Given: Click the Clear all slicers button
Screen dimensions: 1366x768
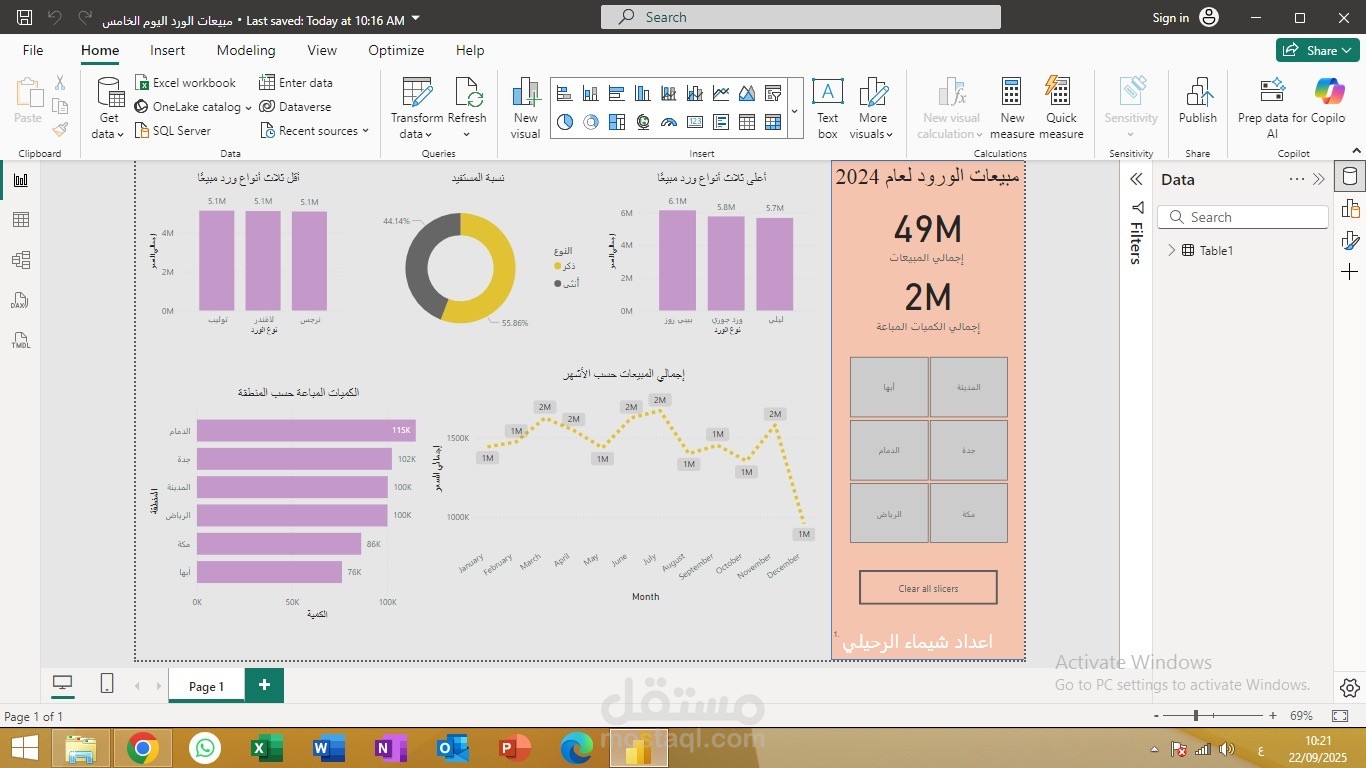Looking at the screenshot, I should [x=928, y=588].
